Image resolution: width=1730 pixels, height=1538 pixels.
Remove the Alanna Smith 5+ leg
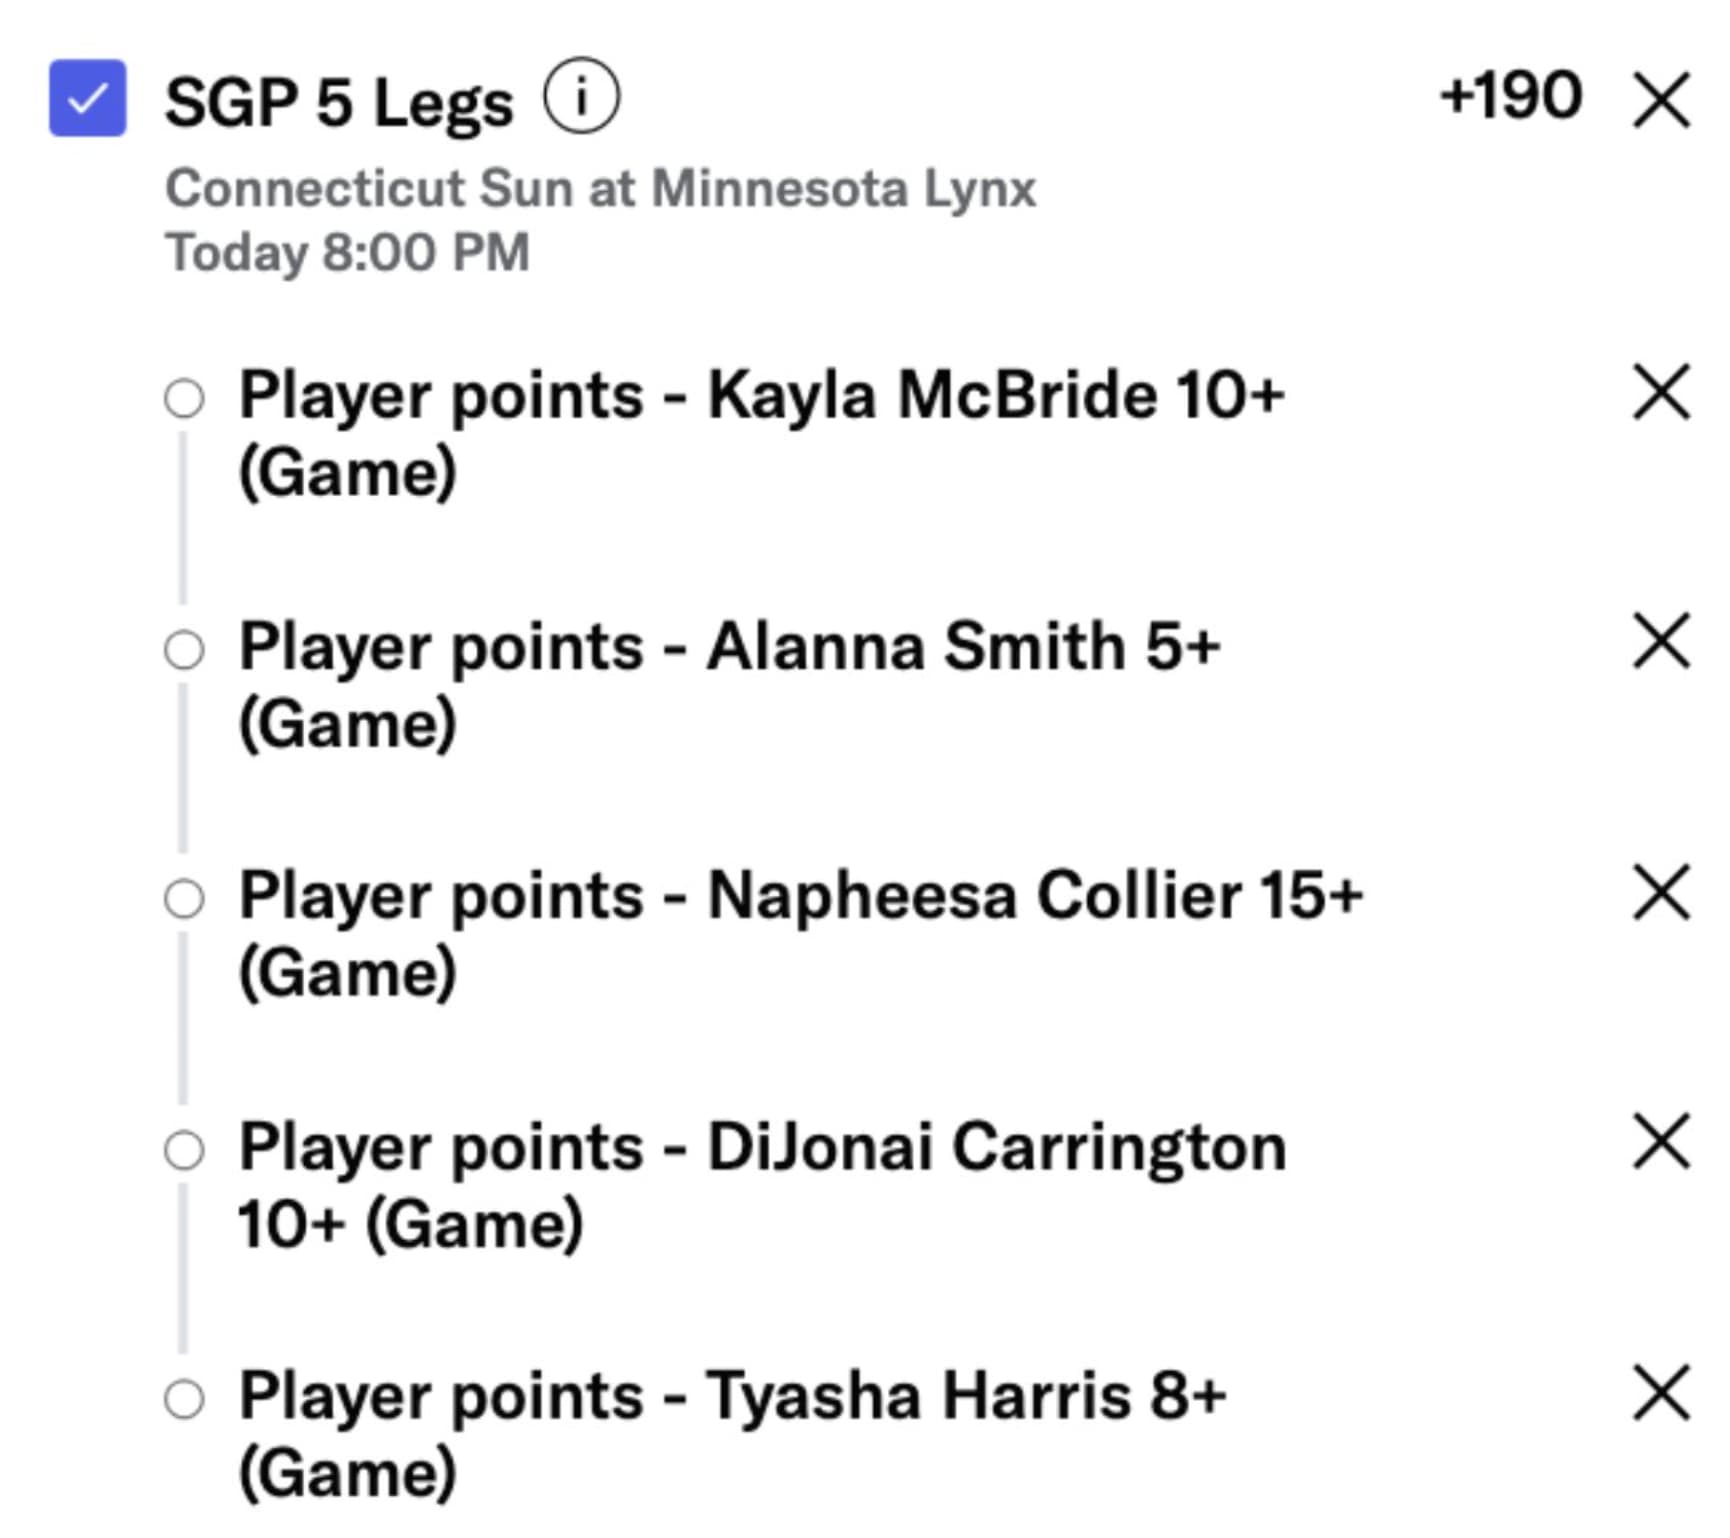click(x=1661, y=641)
